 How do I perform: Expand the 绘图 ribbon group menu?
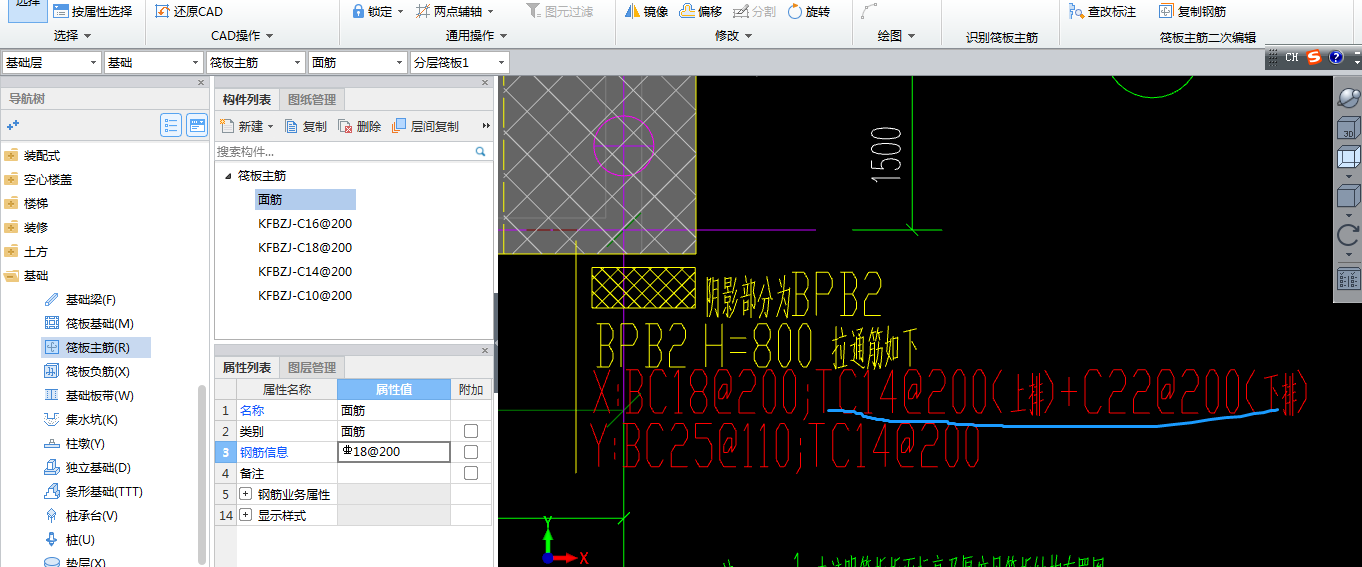click(896, 36)
